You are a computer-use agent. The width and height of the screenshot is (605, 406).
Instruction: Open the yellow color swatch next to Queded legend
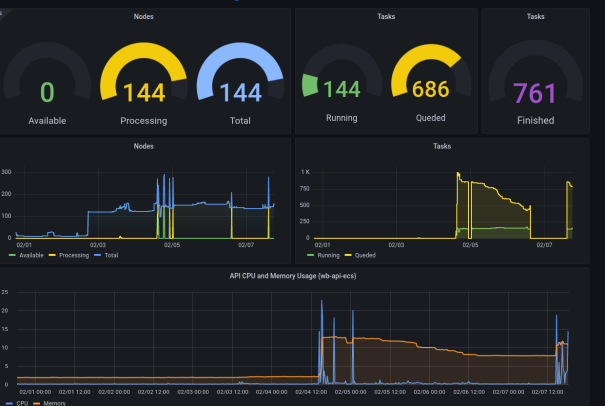coord(348,255)
